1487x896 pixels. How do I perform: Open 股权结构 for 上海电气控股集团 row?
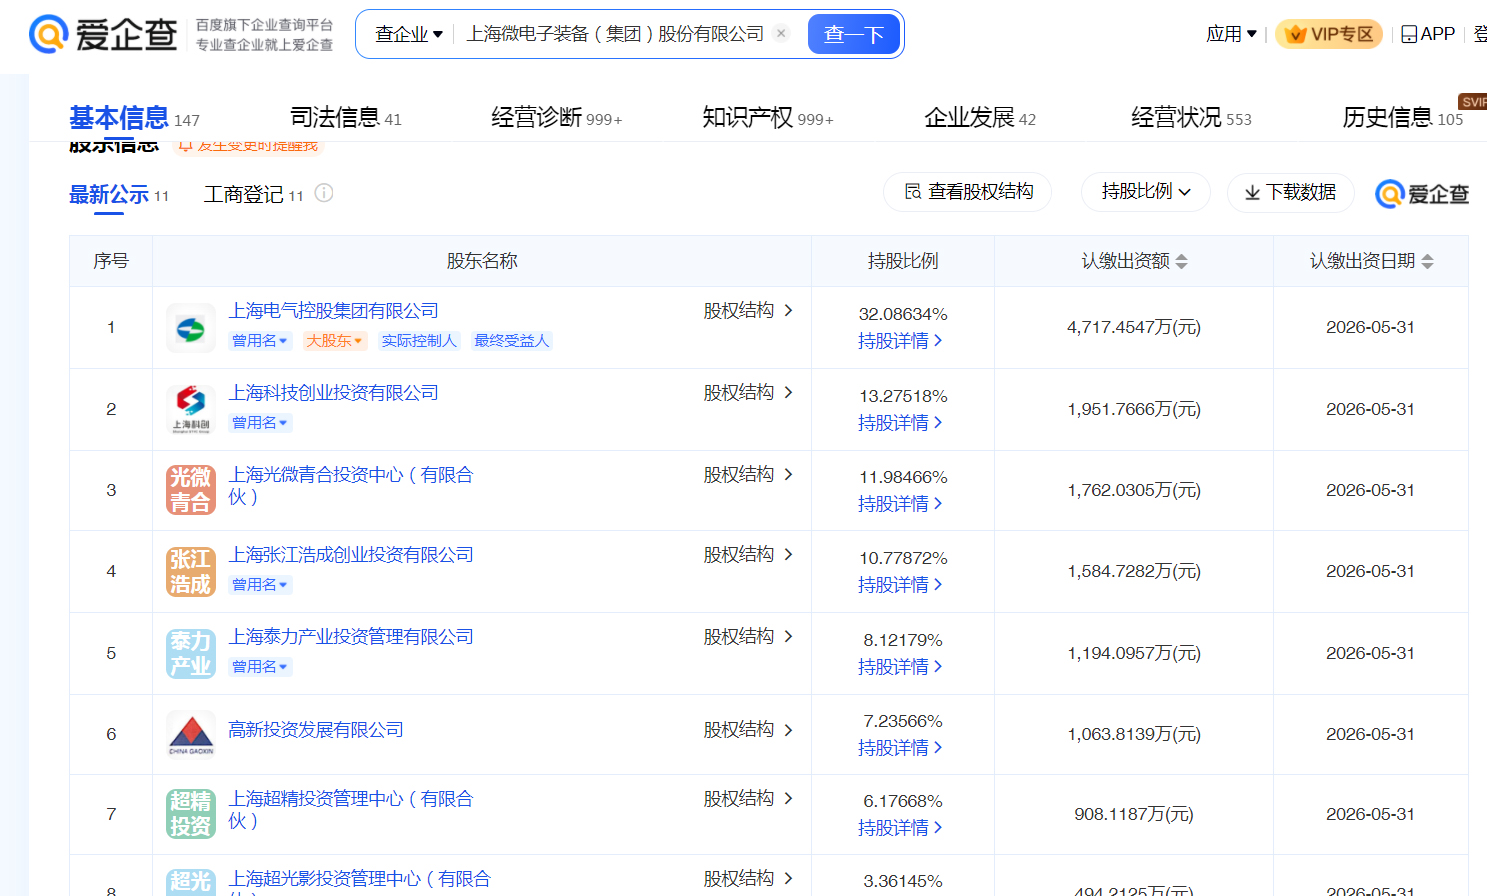748,311
